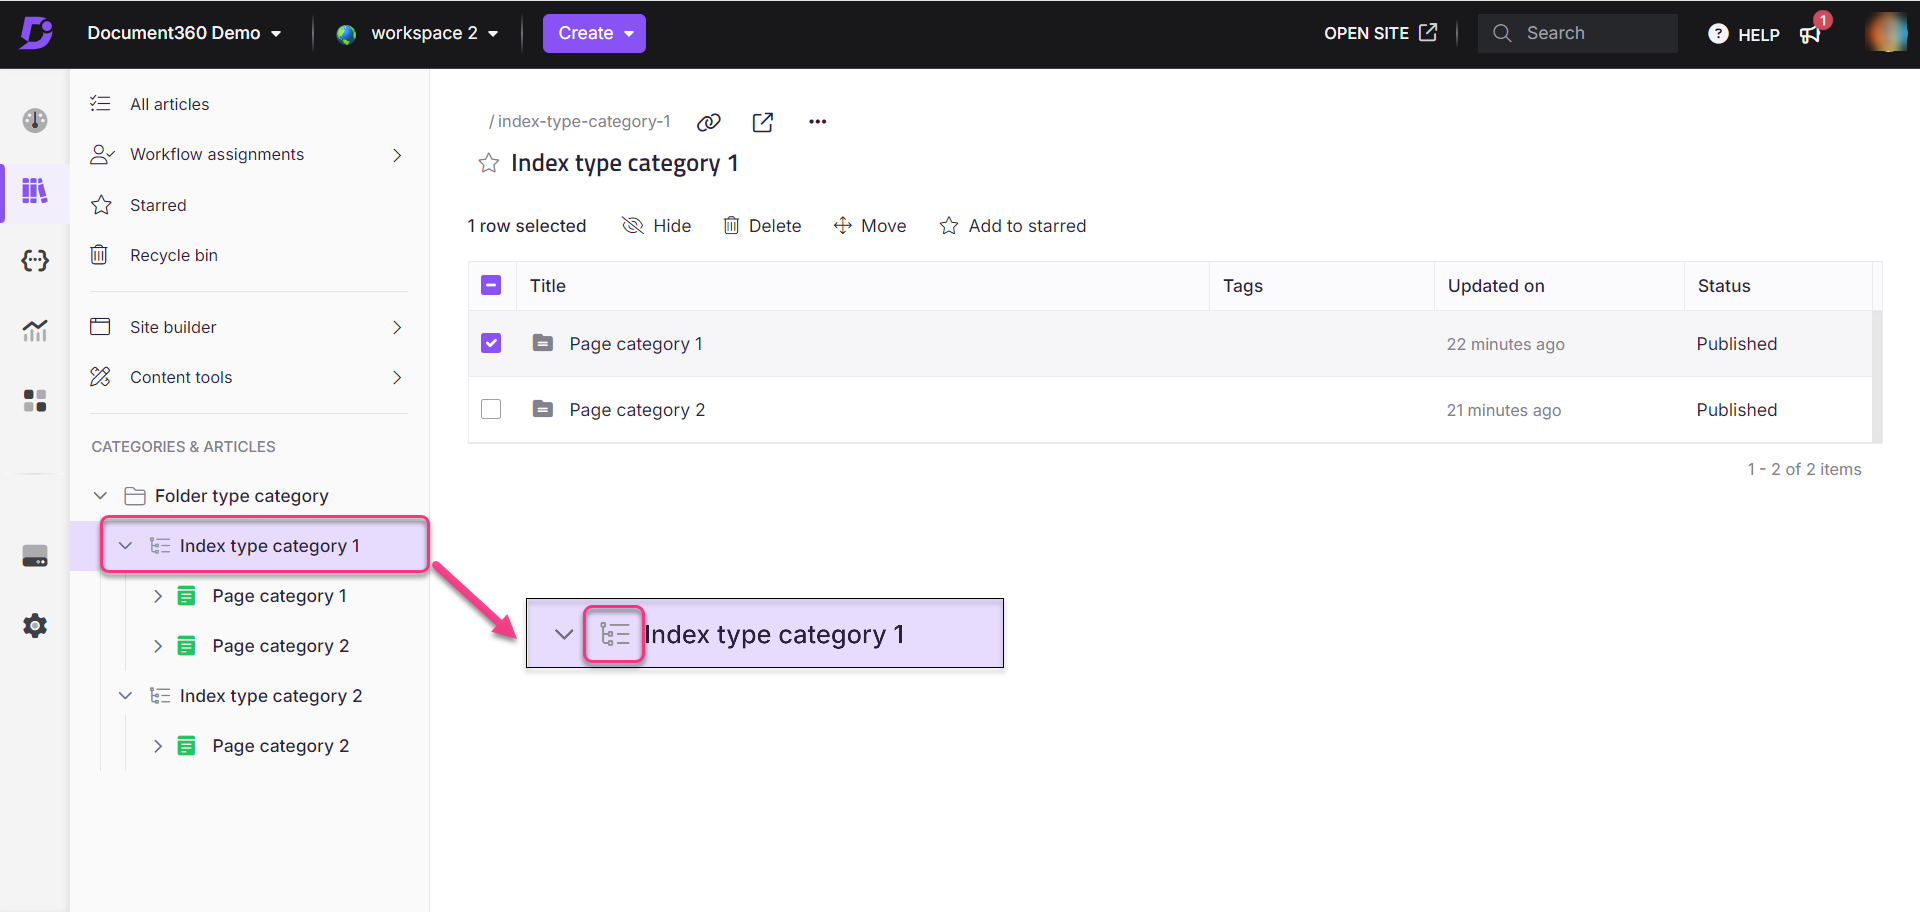Image resolution: width=1920 pixels, height=912 pixels.
Task: Click Add to starred action
Action: point(1013,226)
